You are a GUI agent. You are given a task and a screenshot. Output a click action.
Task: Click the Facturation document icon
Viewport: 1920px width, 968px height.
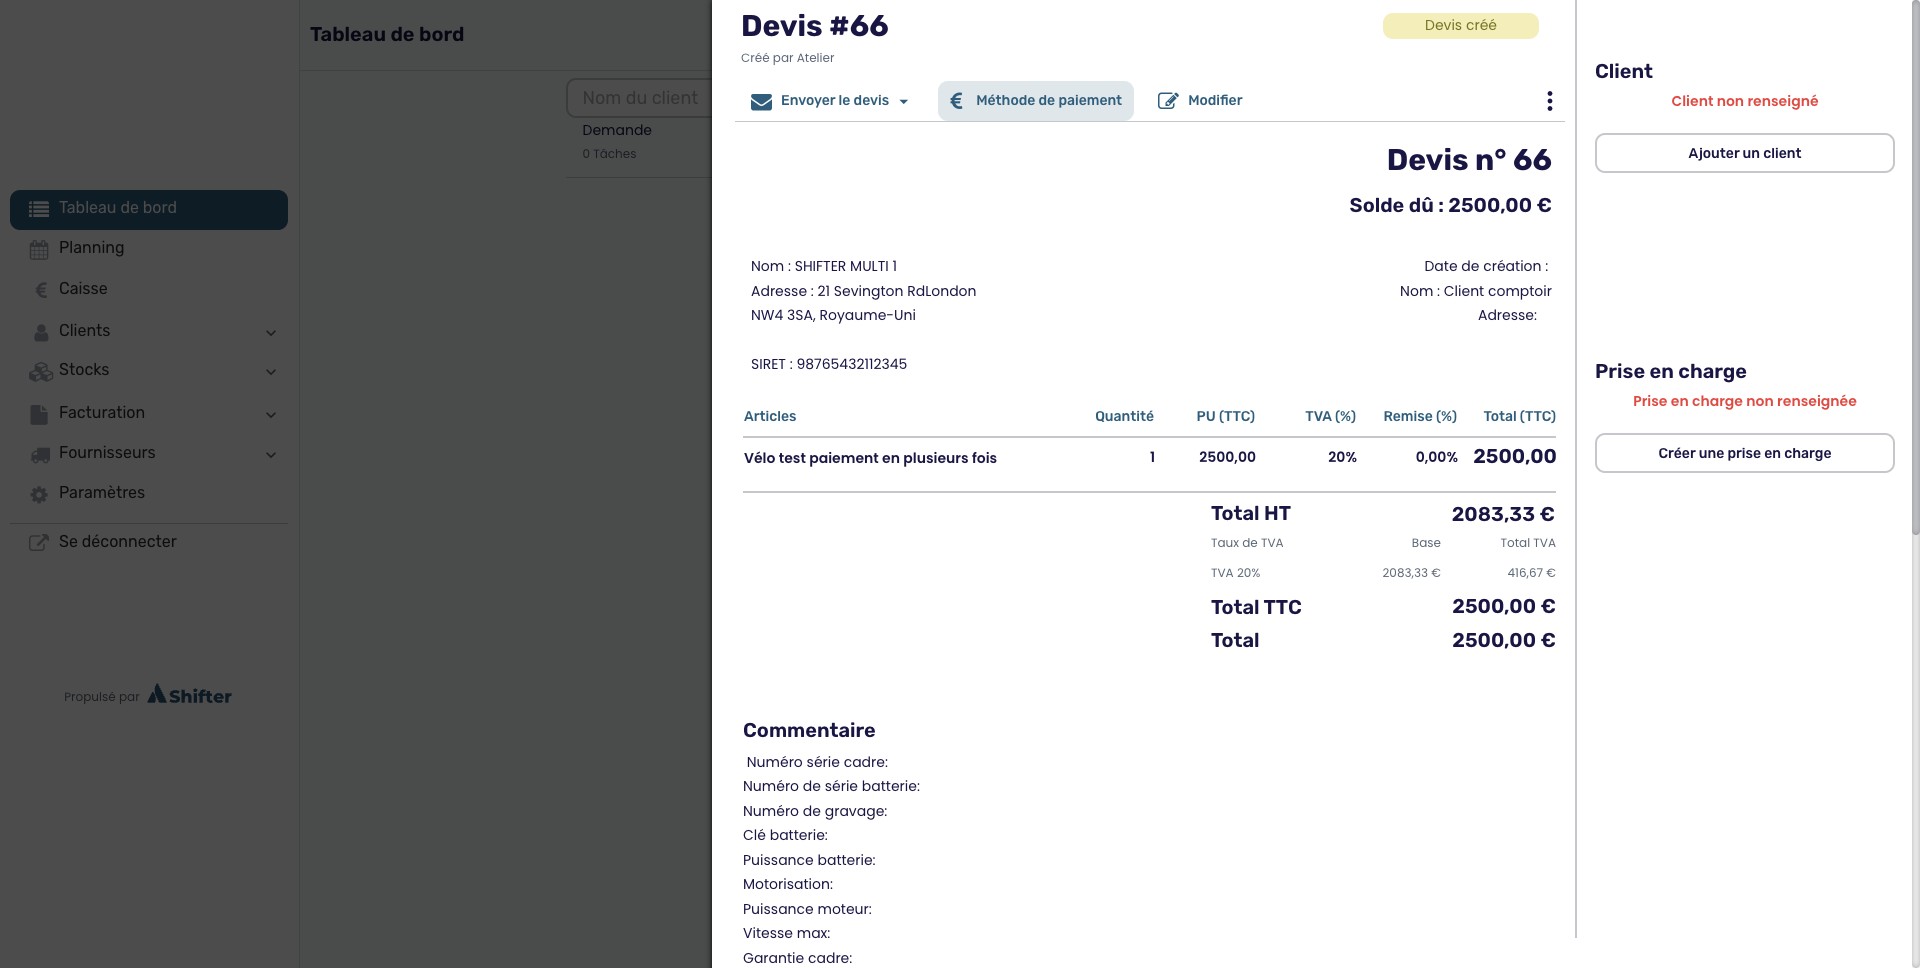pyautogui.click(x=39, y=414)
